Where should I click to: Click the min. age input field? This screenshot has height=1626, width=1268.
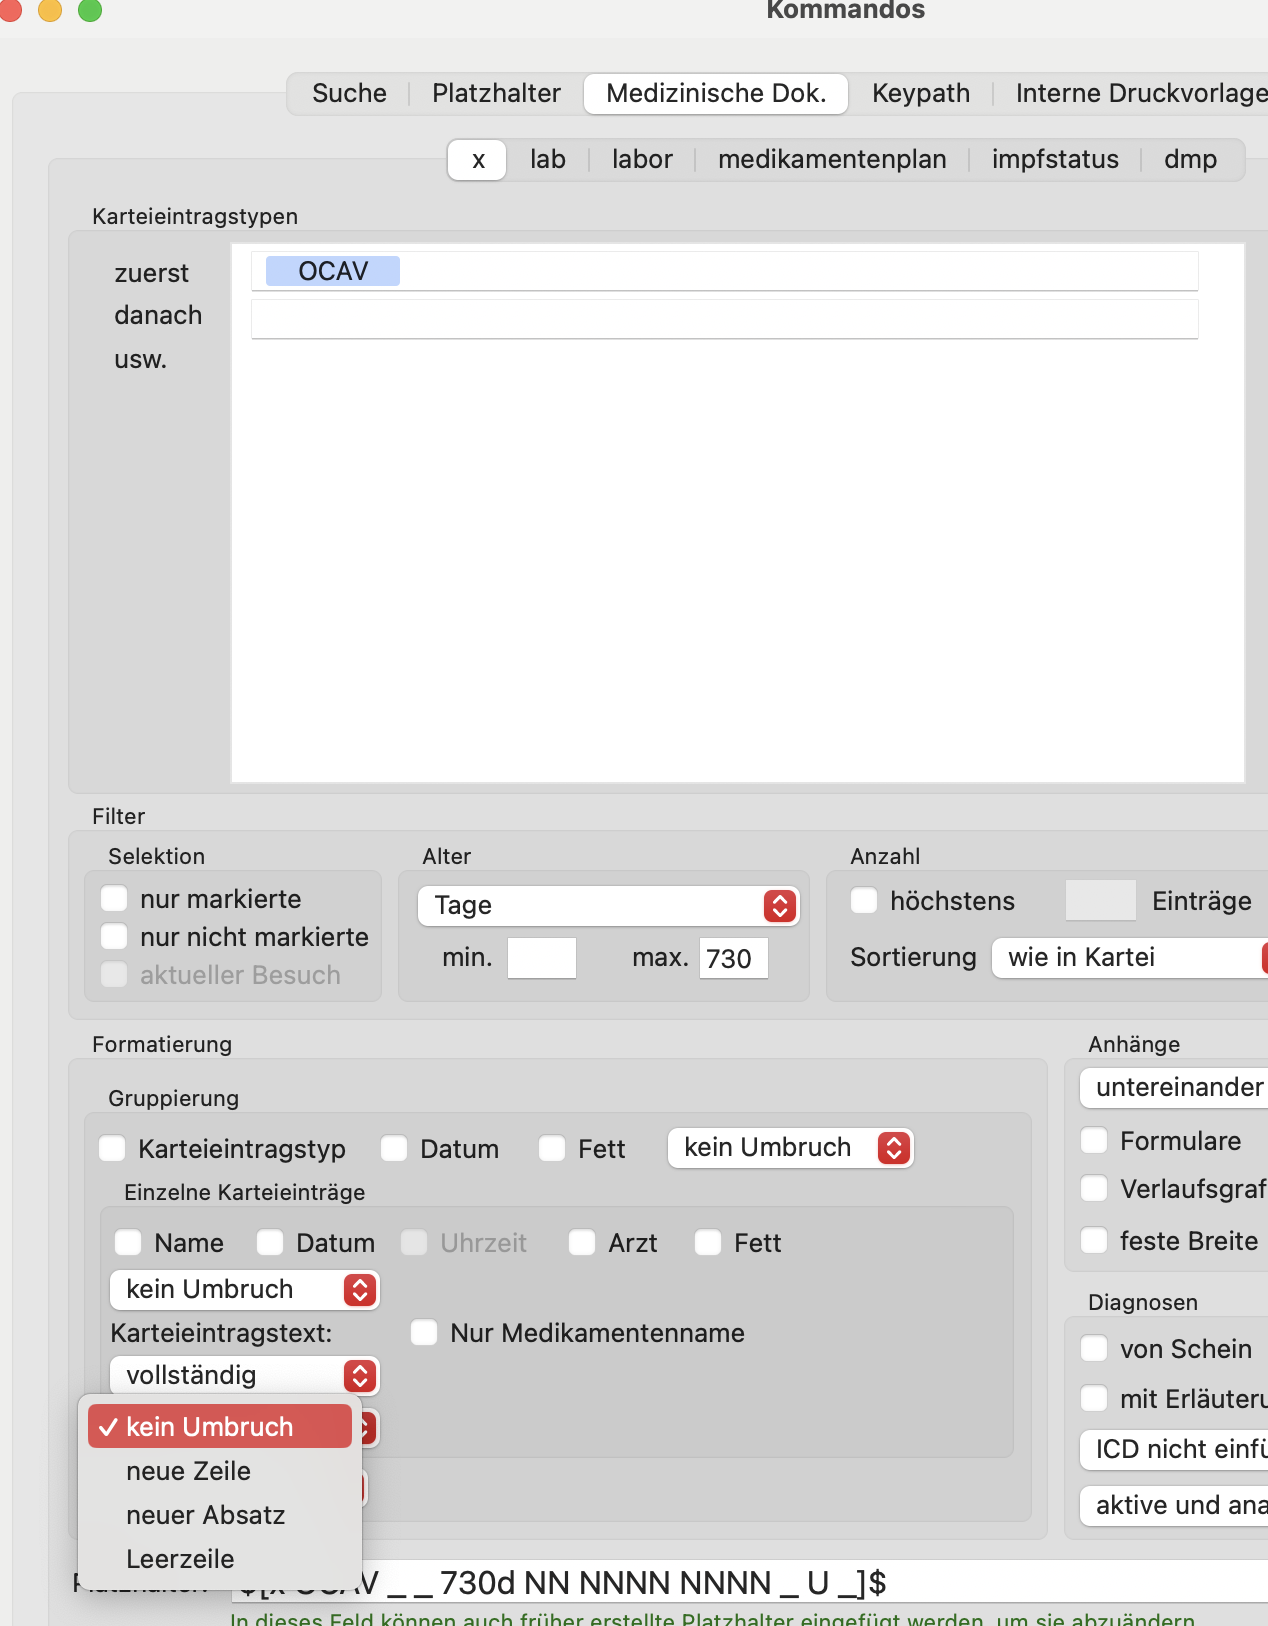pyautogui.click(x=542, y=958)
